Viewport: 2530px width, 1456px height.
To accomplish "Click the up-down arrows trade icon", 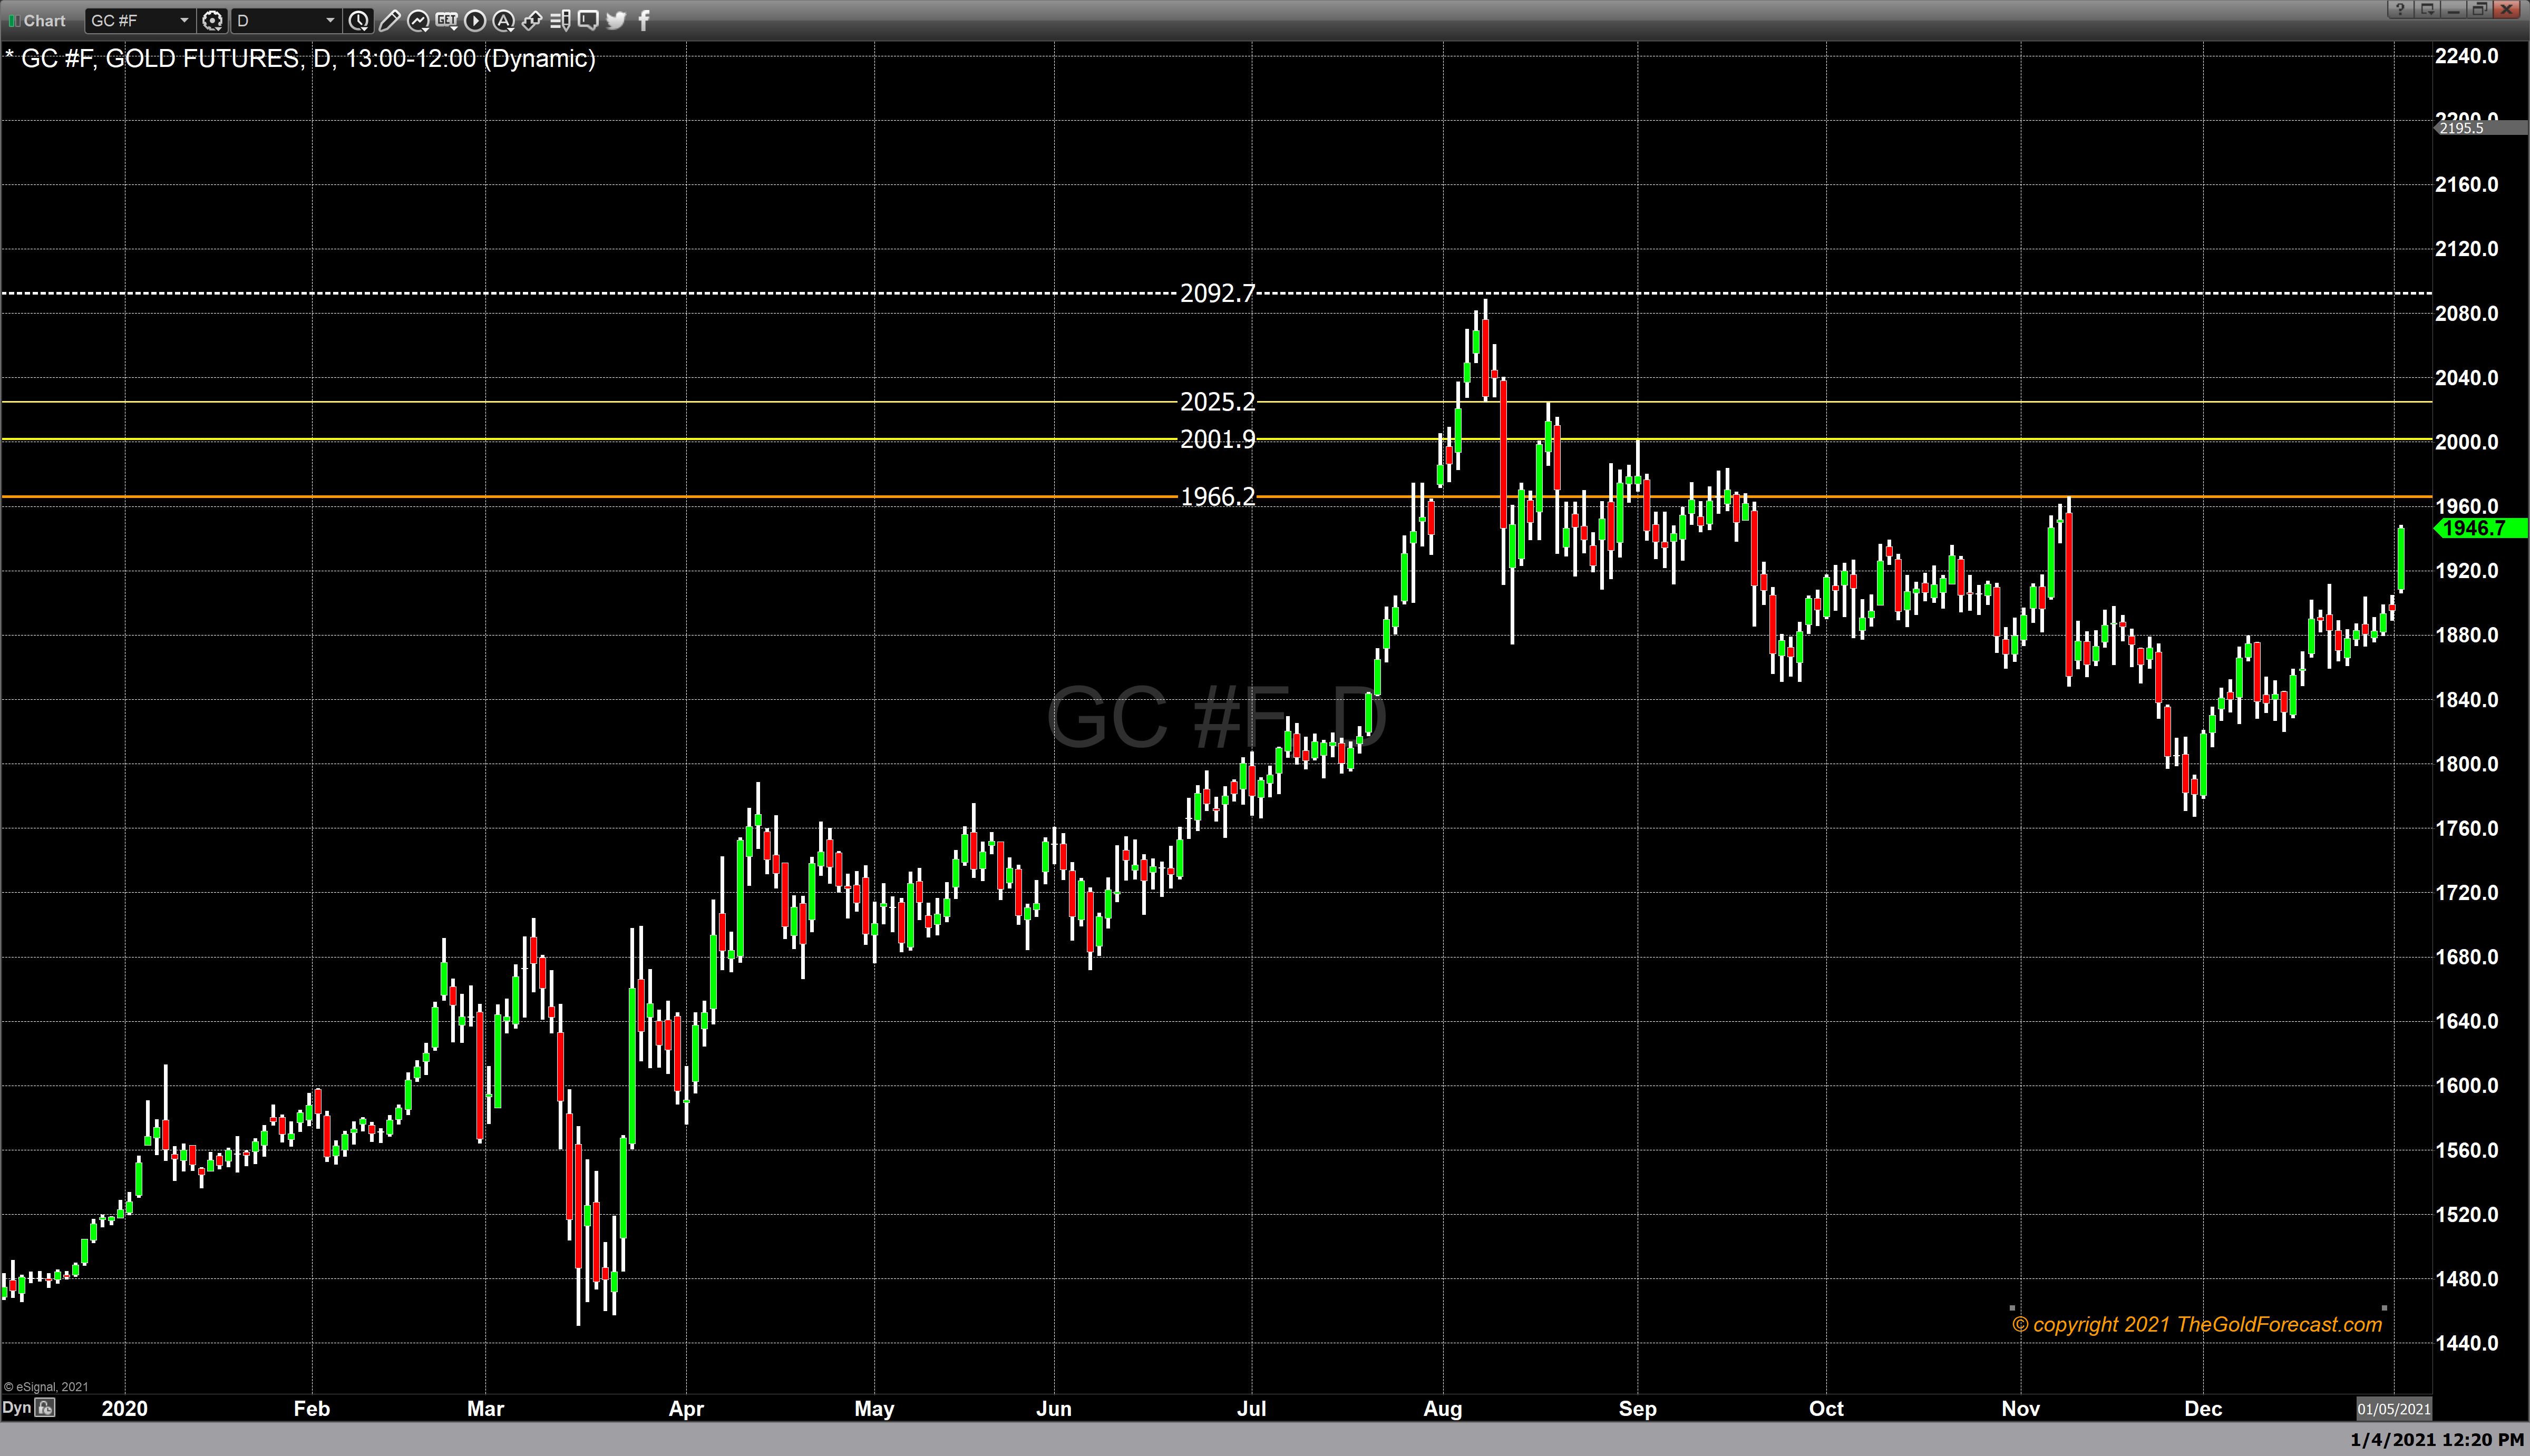I will [x=532, y=20].
